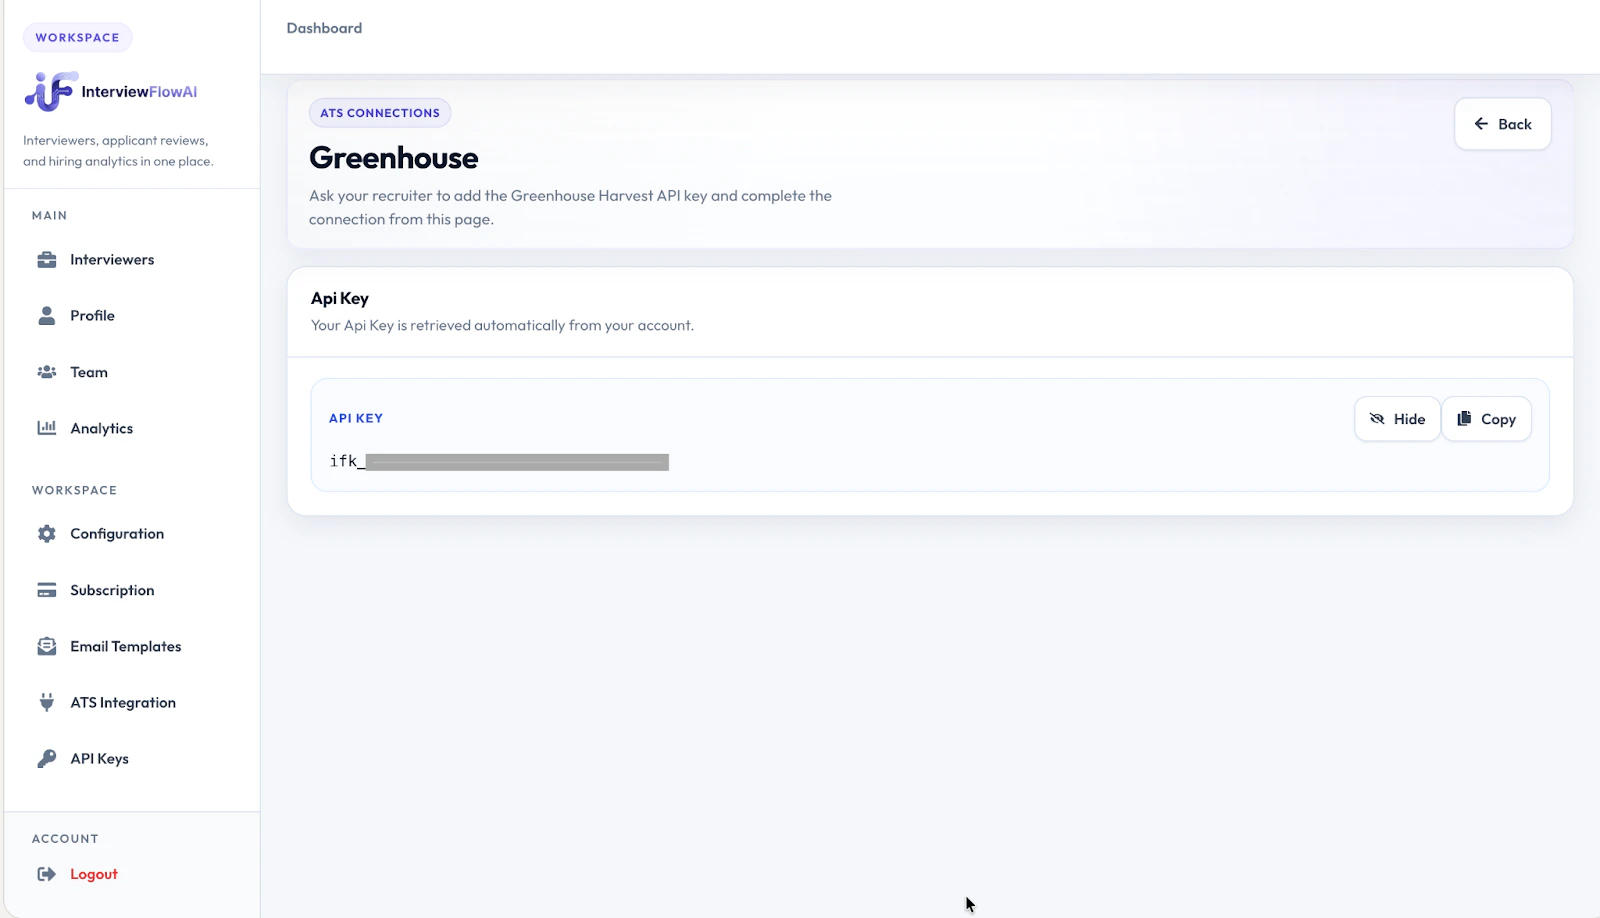Open Configuration settings
1600x918 pixels.
pyautogui.click(x=117, y=534)
